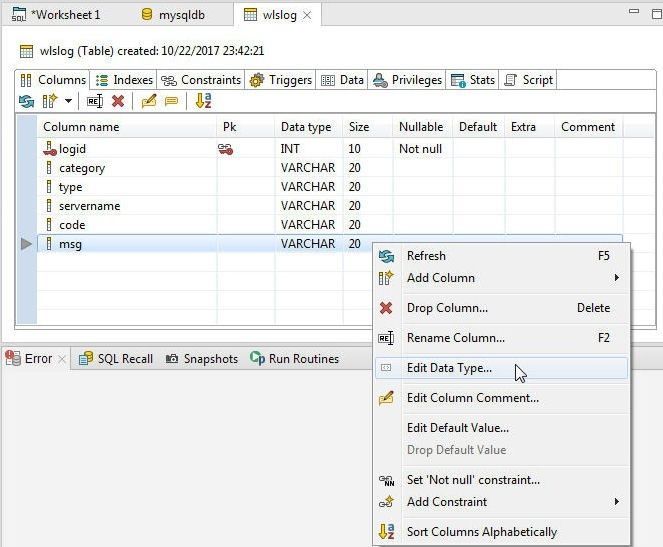Open the Script tab
This screenshot has height=547, width=663.
coord(529,80)
